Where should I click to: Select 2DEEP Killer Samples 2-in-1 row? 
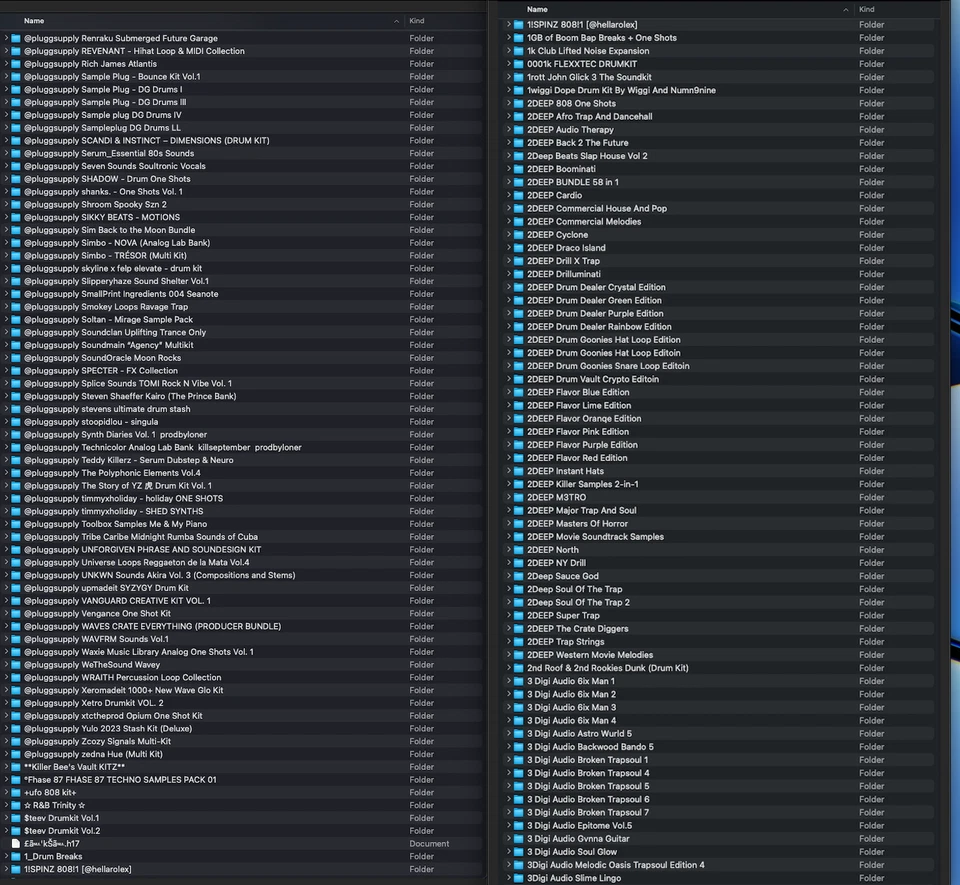click(718, 484)
